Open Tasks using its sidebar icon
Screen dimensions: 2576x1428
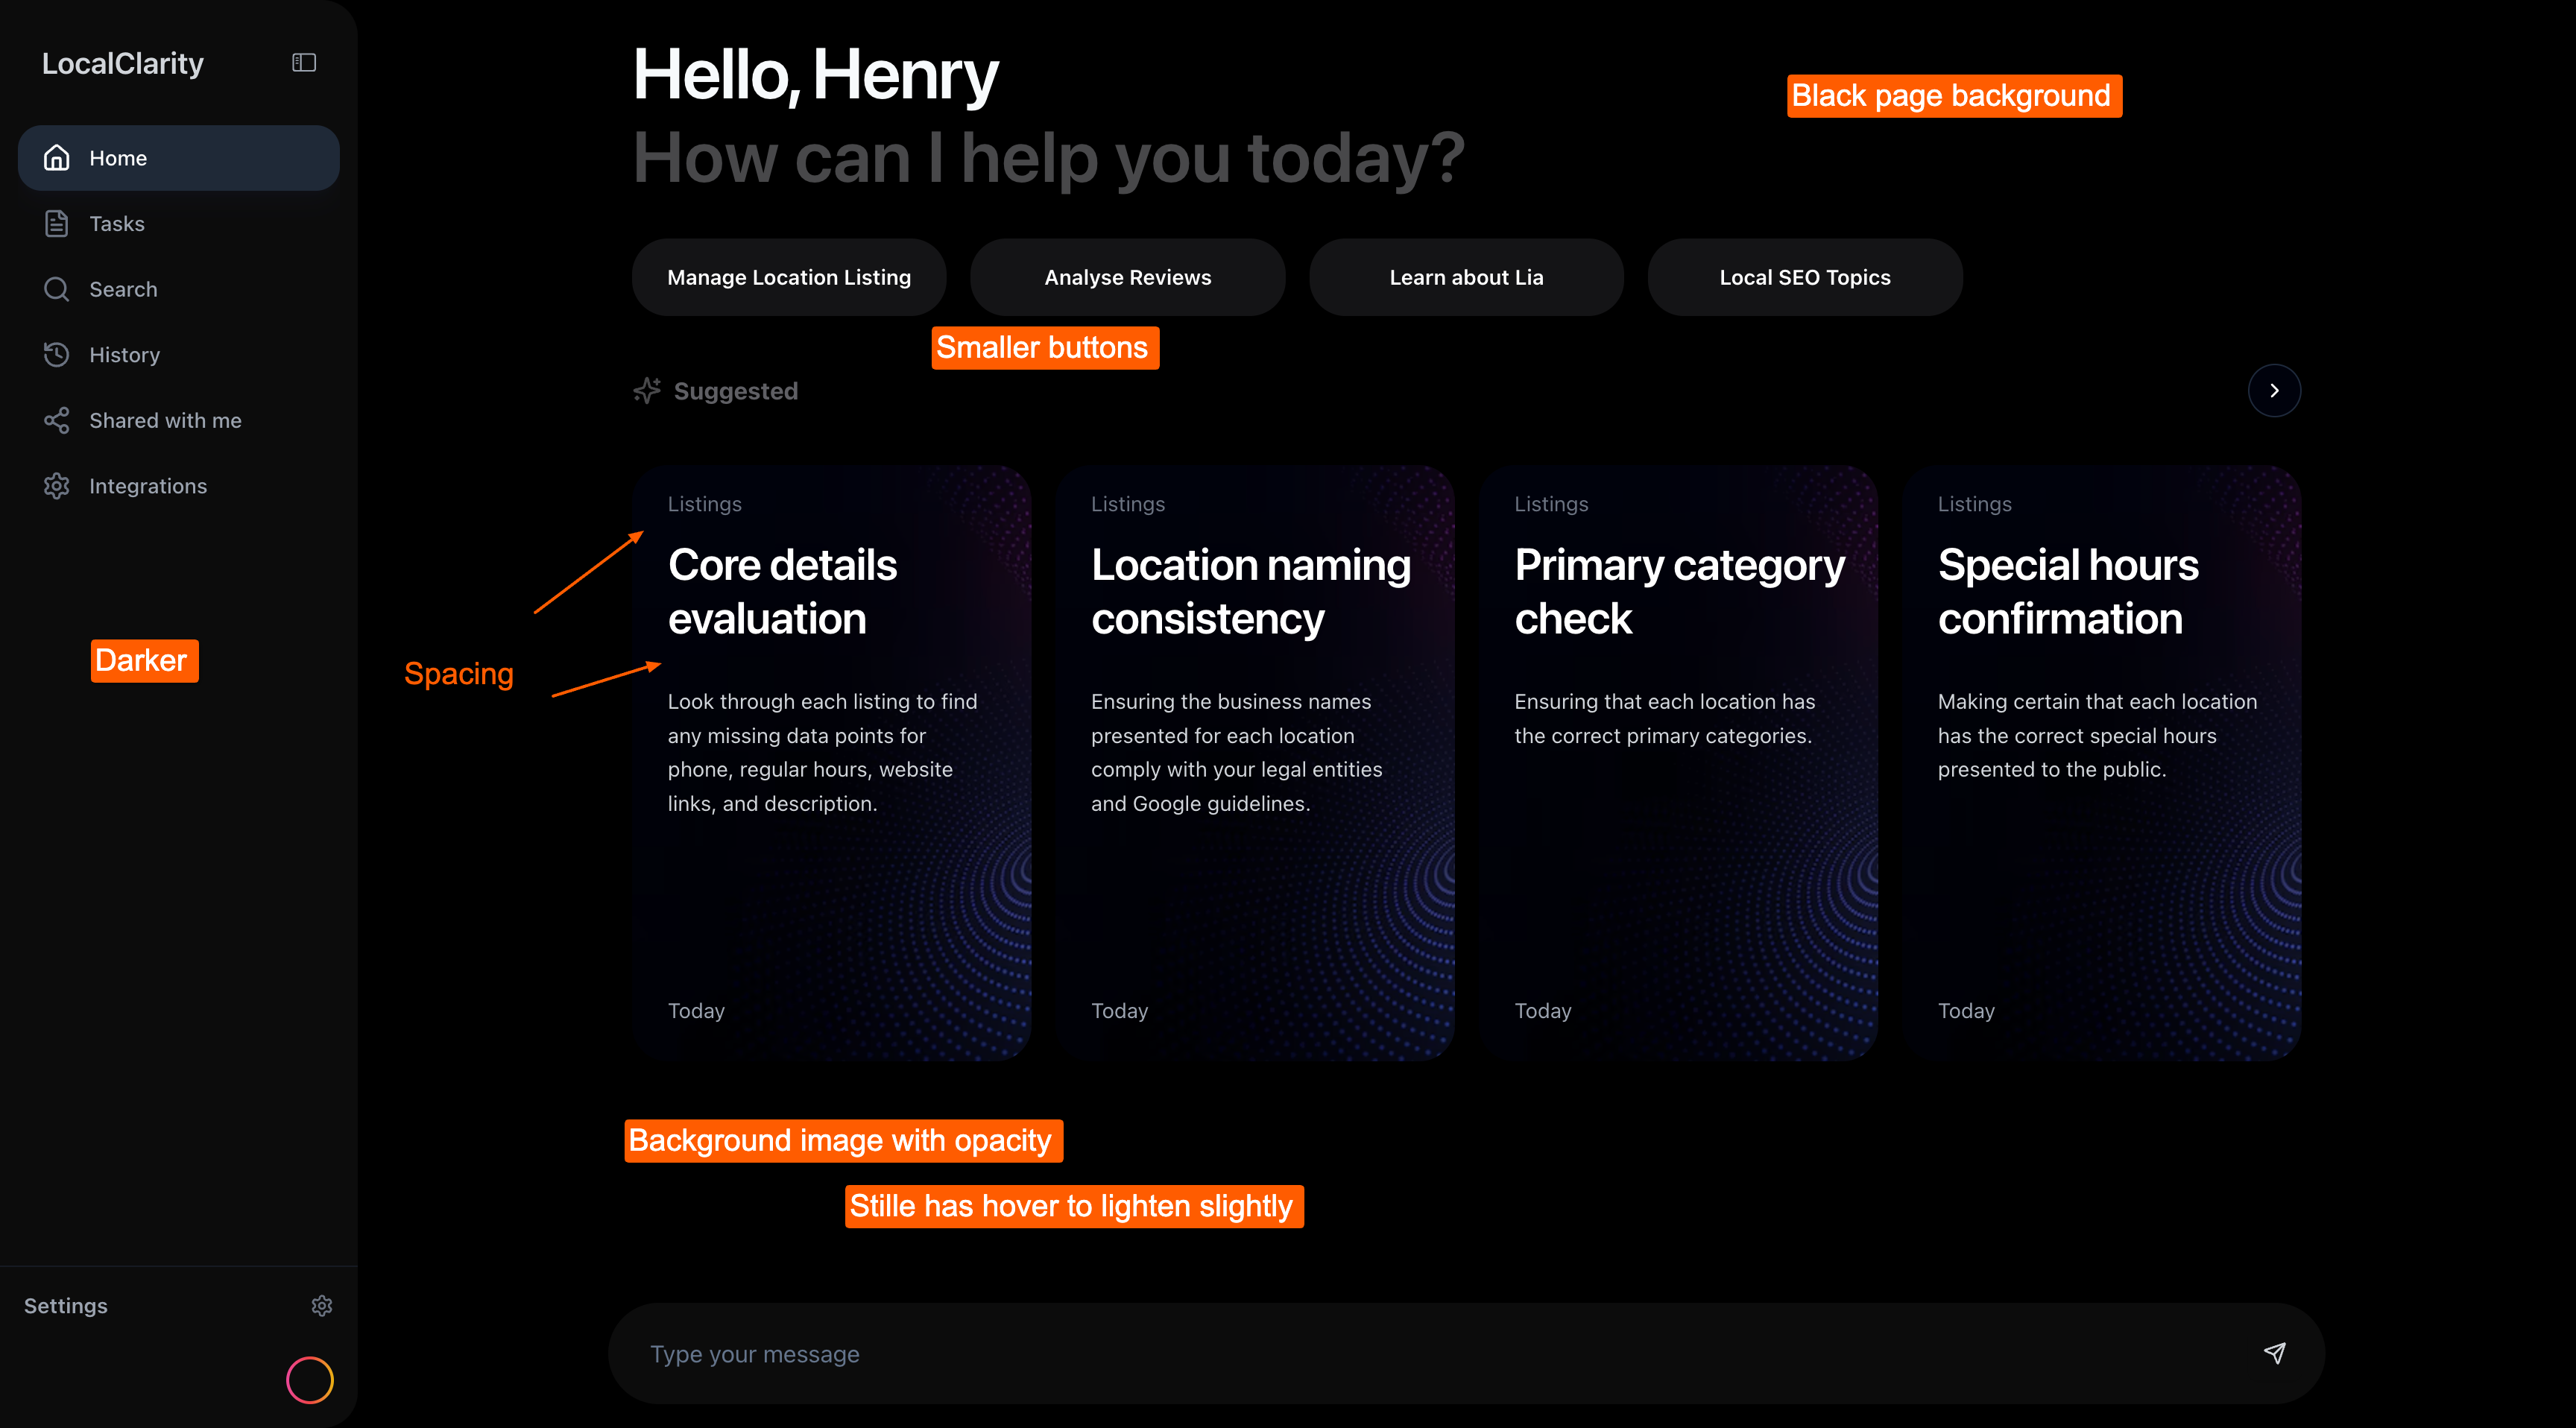[57, 223]
